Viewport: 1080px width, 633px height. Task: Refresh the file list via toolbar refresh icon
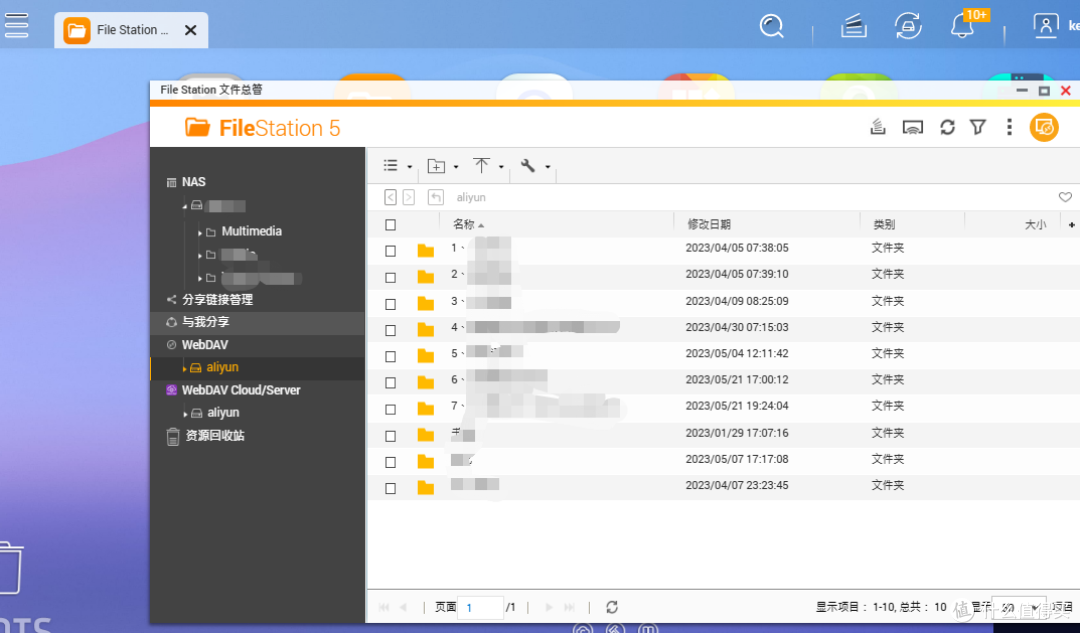[947, 127]
